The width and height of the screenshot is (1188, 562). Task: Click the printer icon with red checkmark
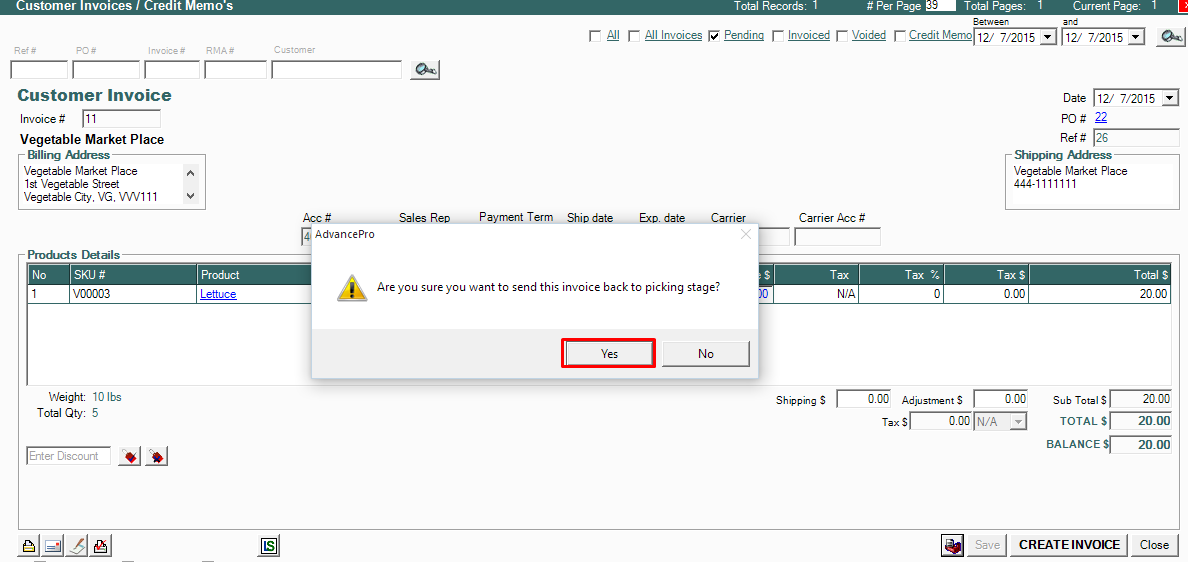click(101, 546)
